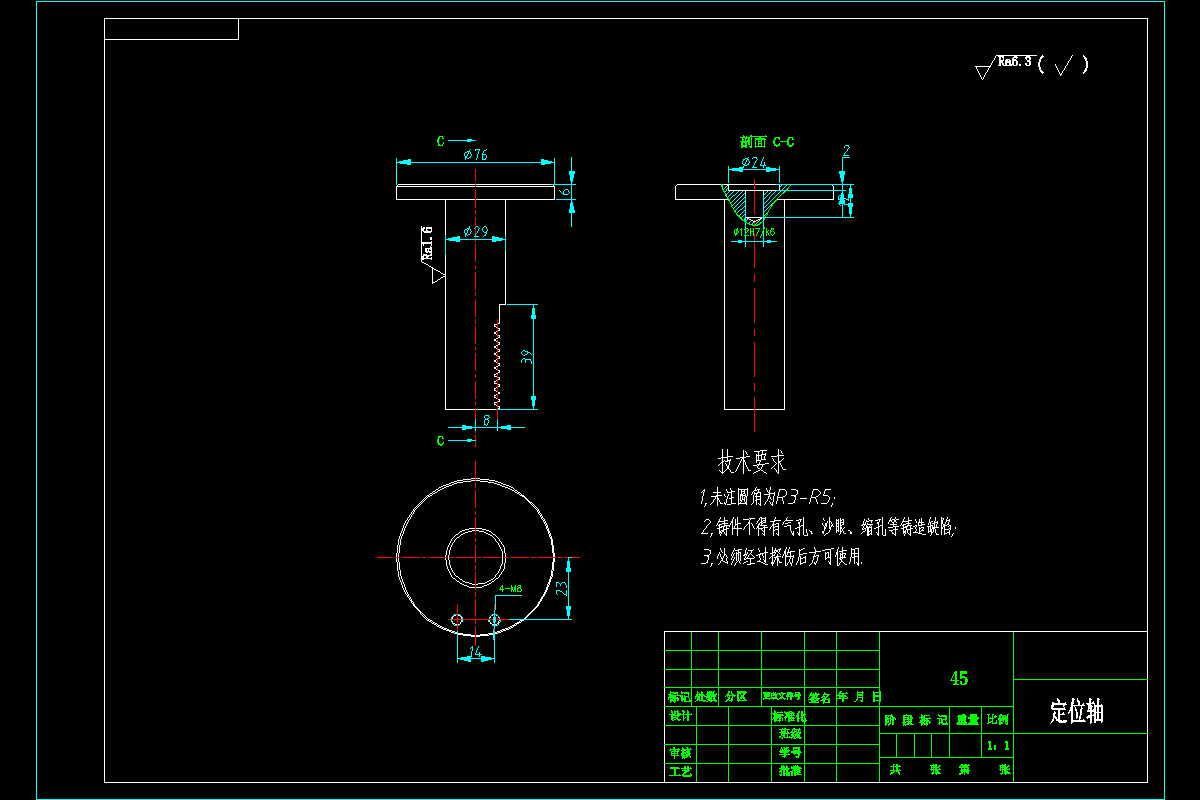Select the 处数 title block cell
The height and width of the screenshot is (800, 1200).
(706, 697)
